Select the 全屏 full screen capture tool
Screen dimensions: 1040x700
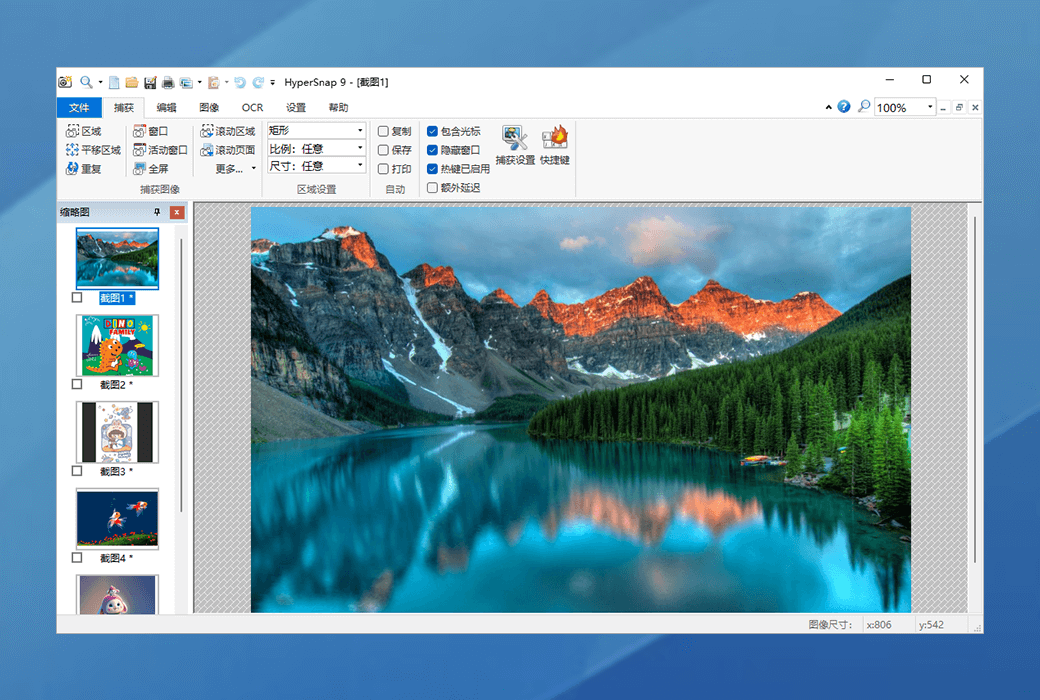(x=151, y=169)
